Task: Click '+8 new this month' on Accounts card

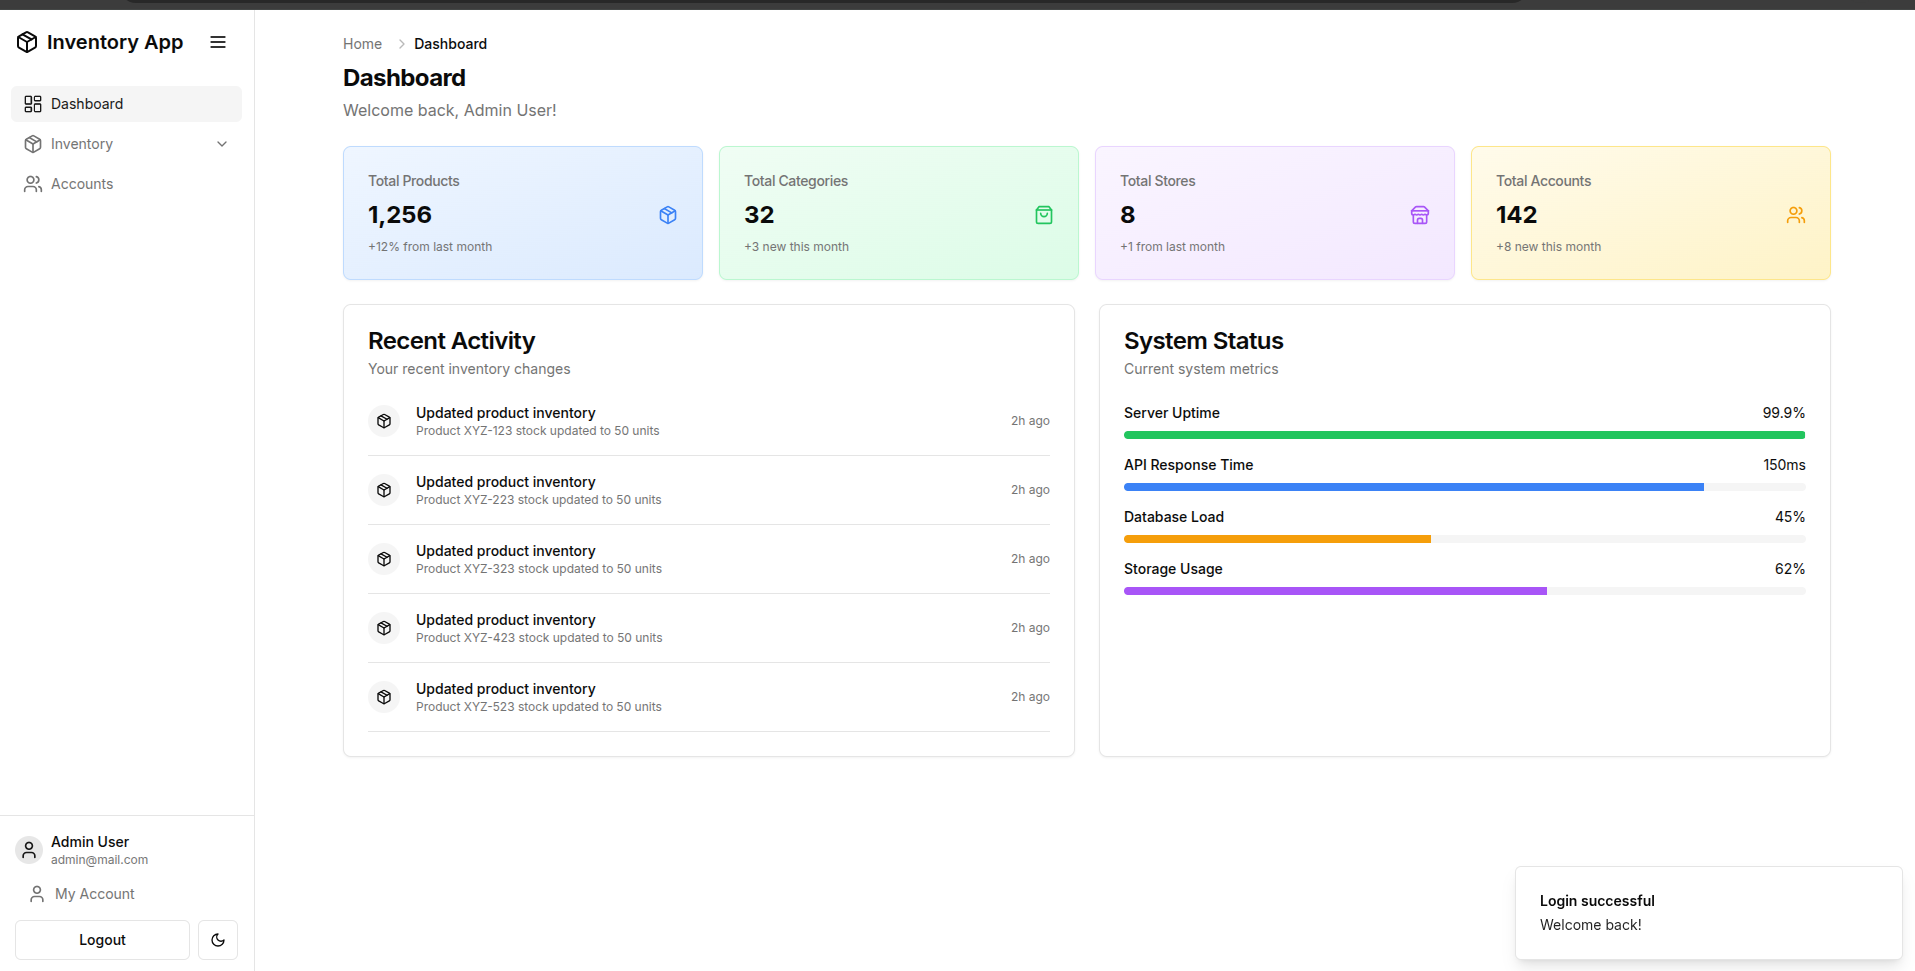Action: (x=1548, y=247)
